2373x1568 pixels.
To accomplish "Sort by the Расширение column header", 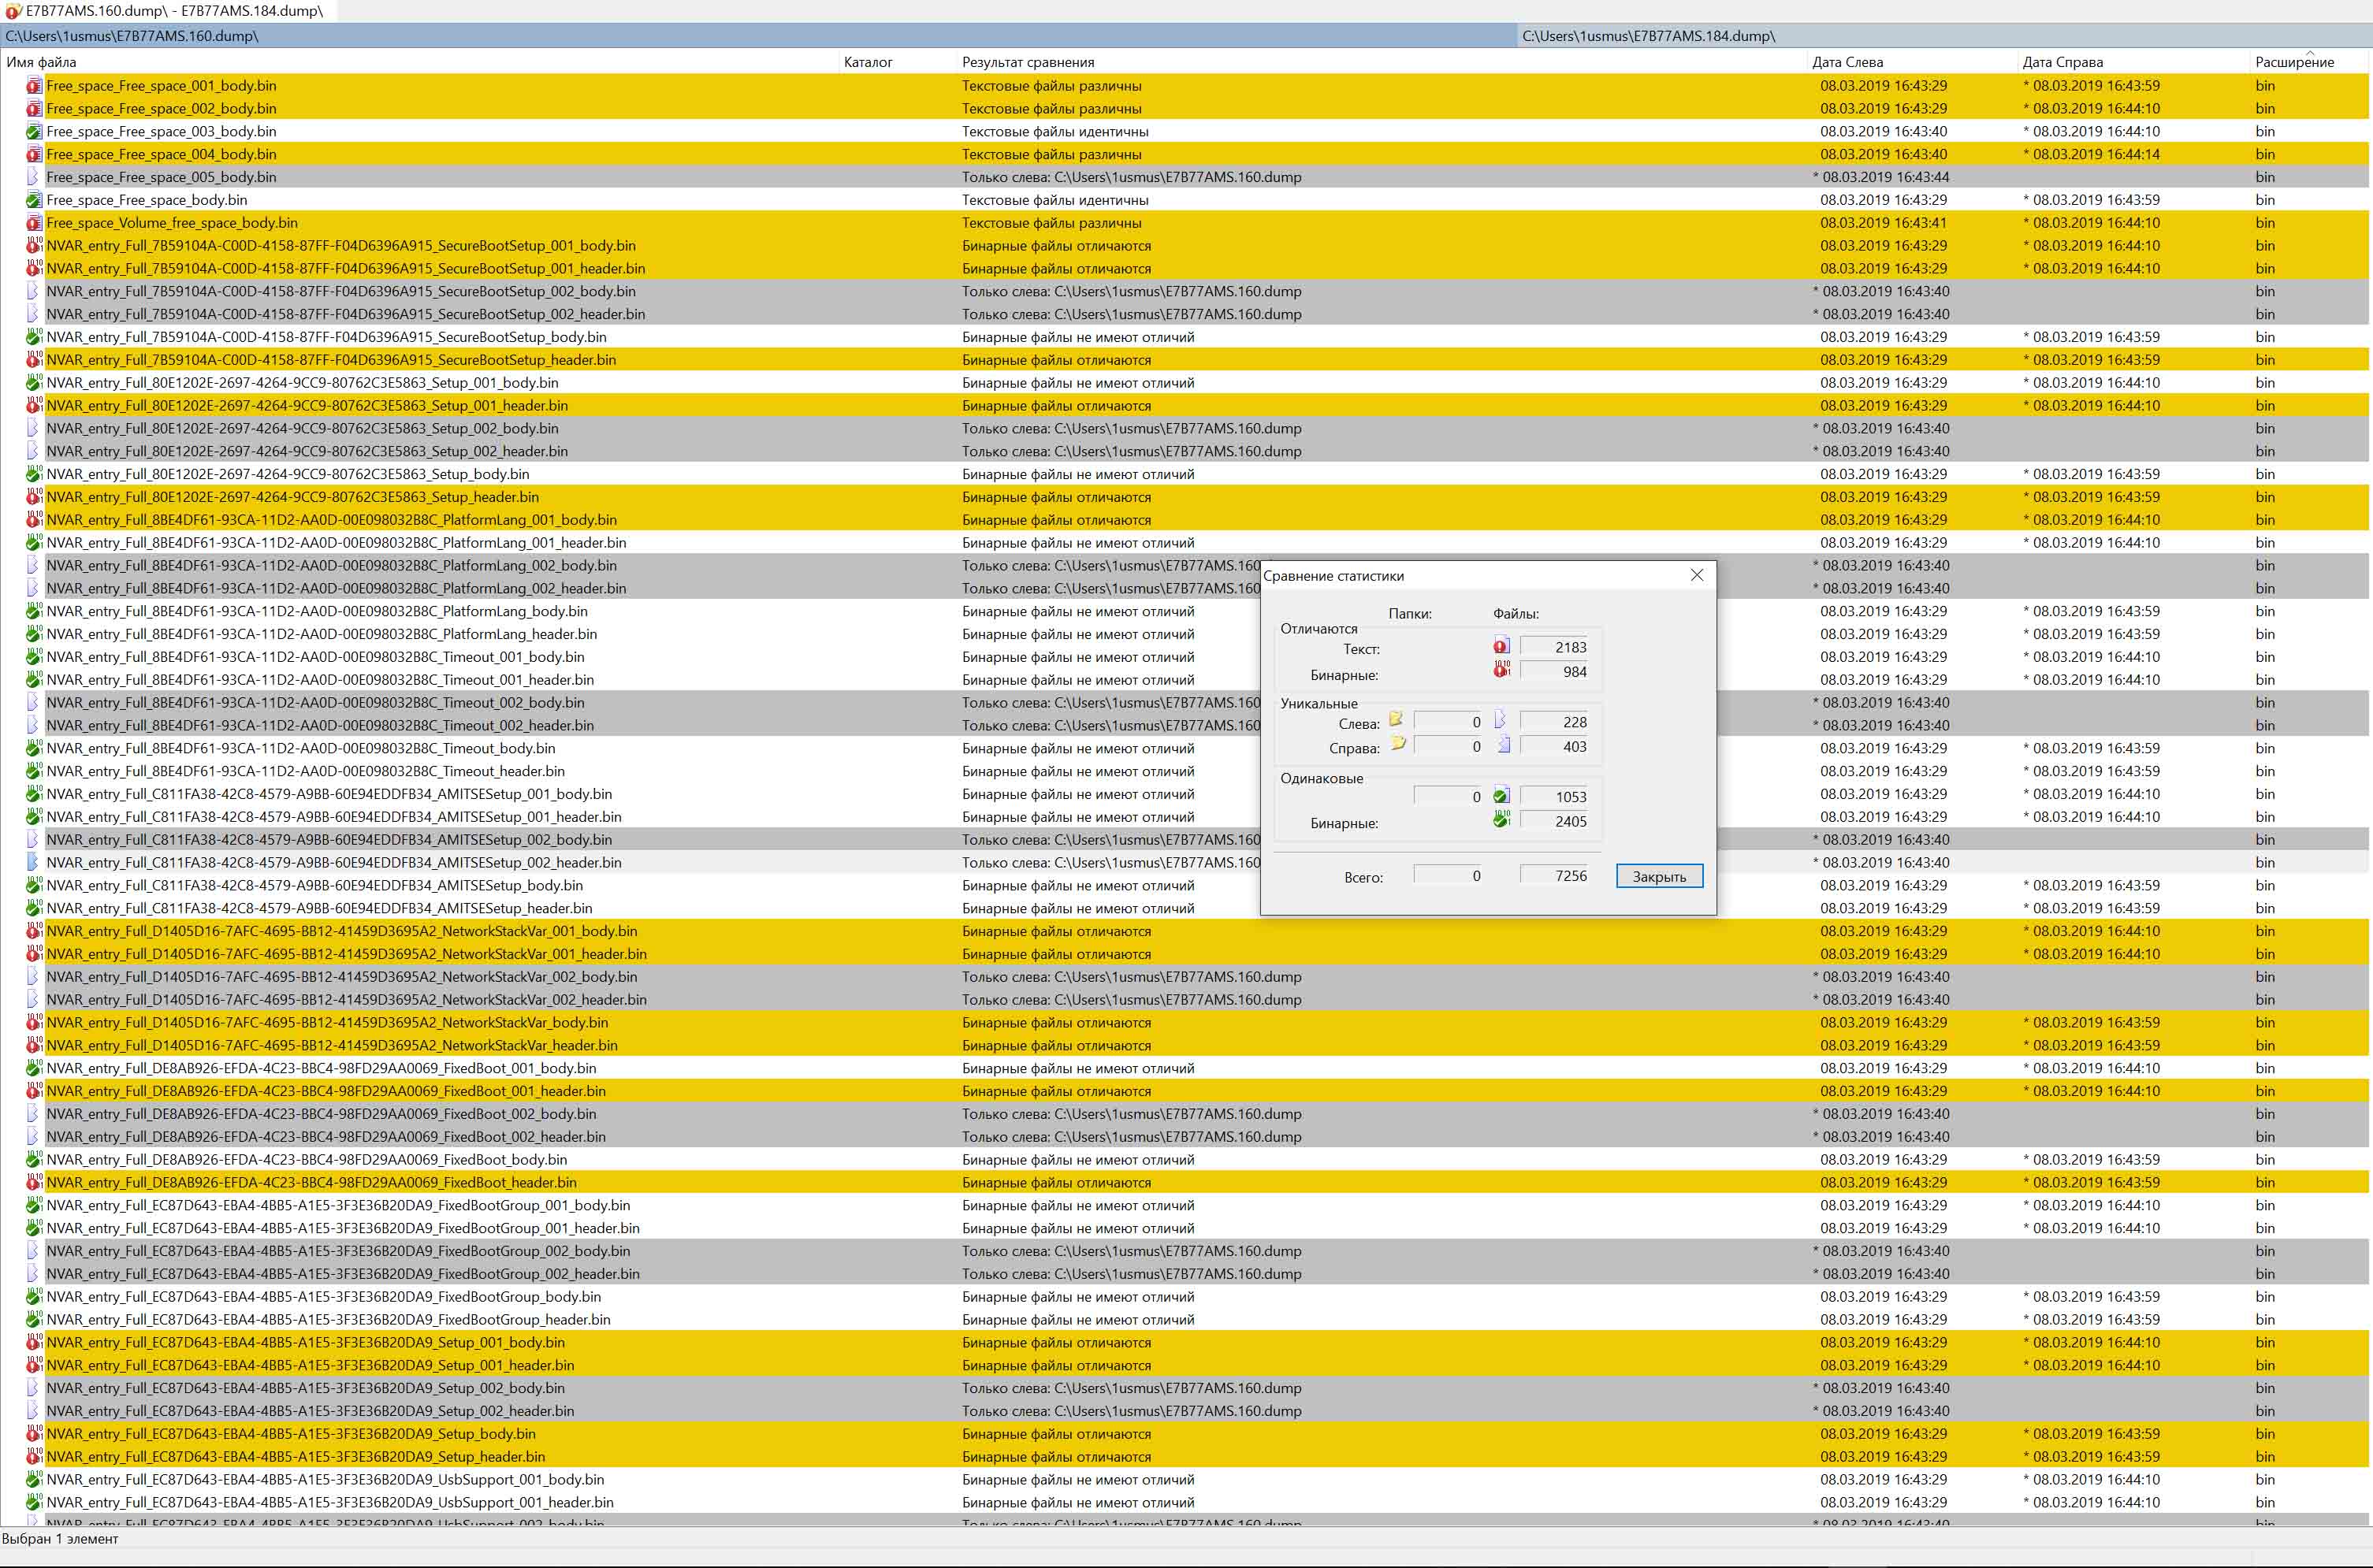I will coord(2293,62).
